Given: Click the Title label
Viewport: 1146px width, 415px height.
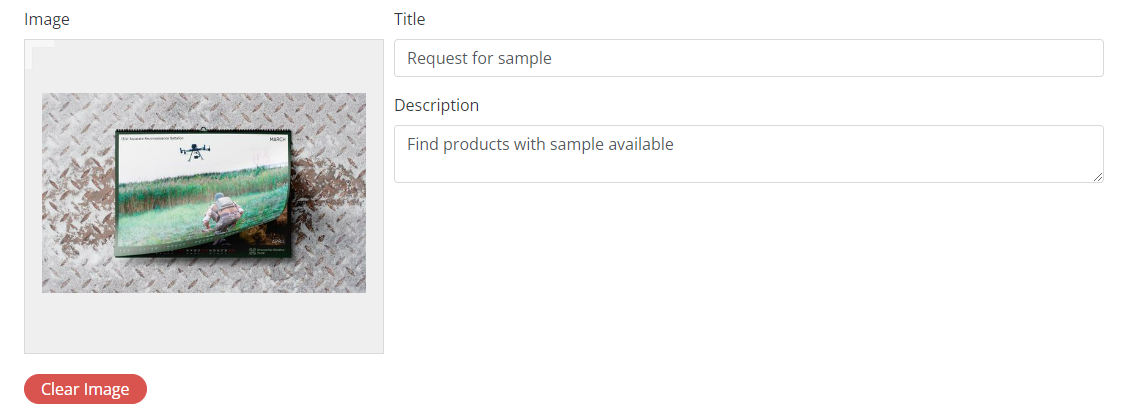Looking at the screenshot, I should [410, 19].
